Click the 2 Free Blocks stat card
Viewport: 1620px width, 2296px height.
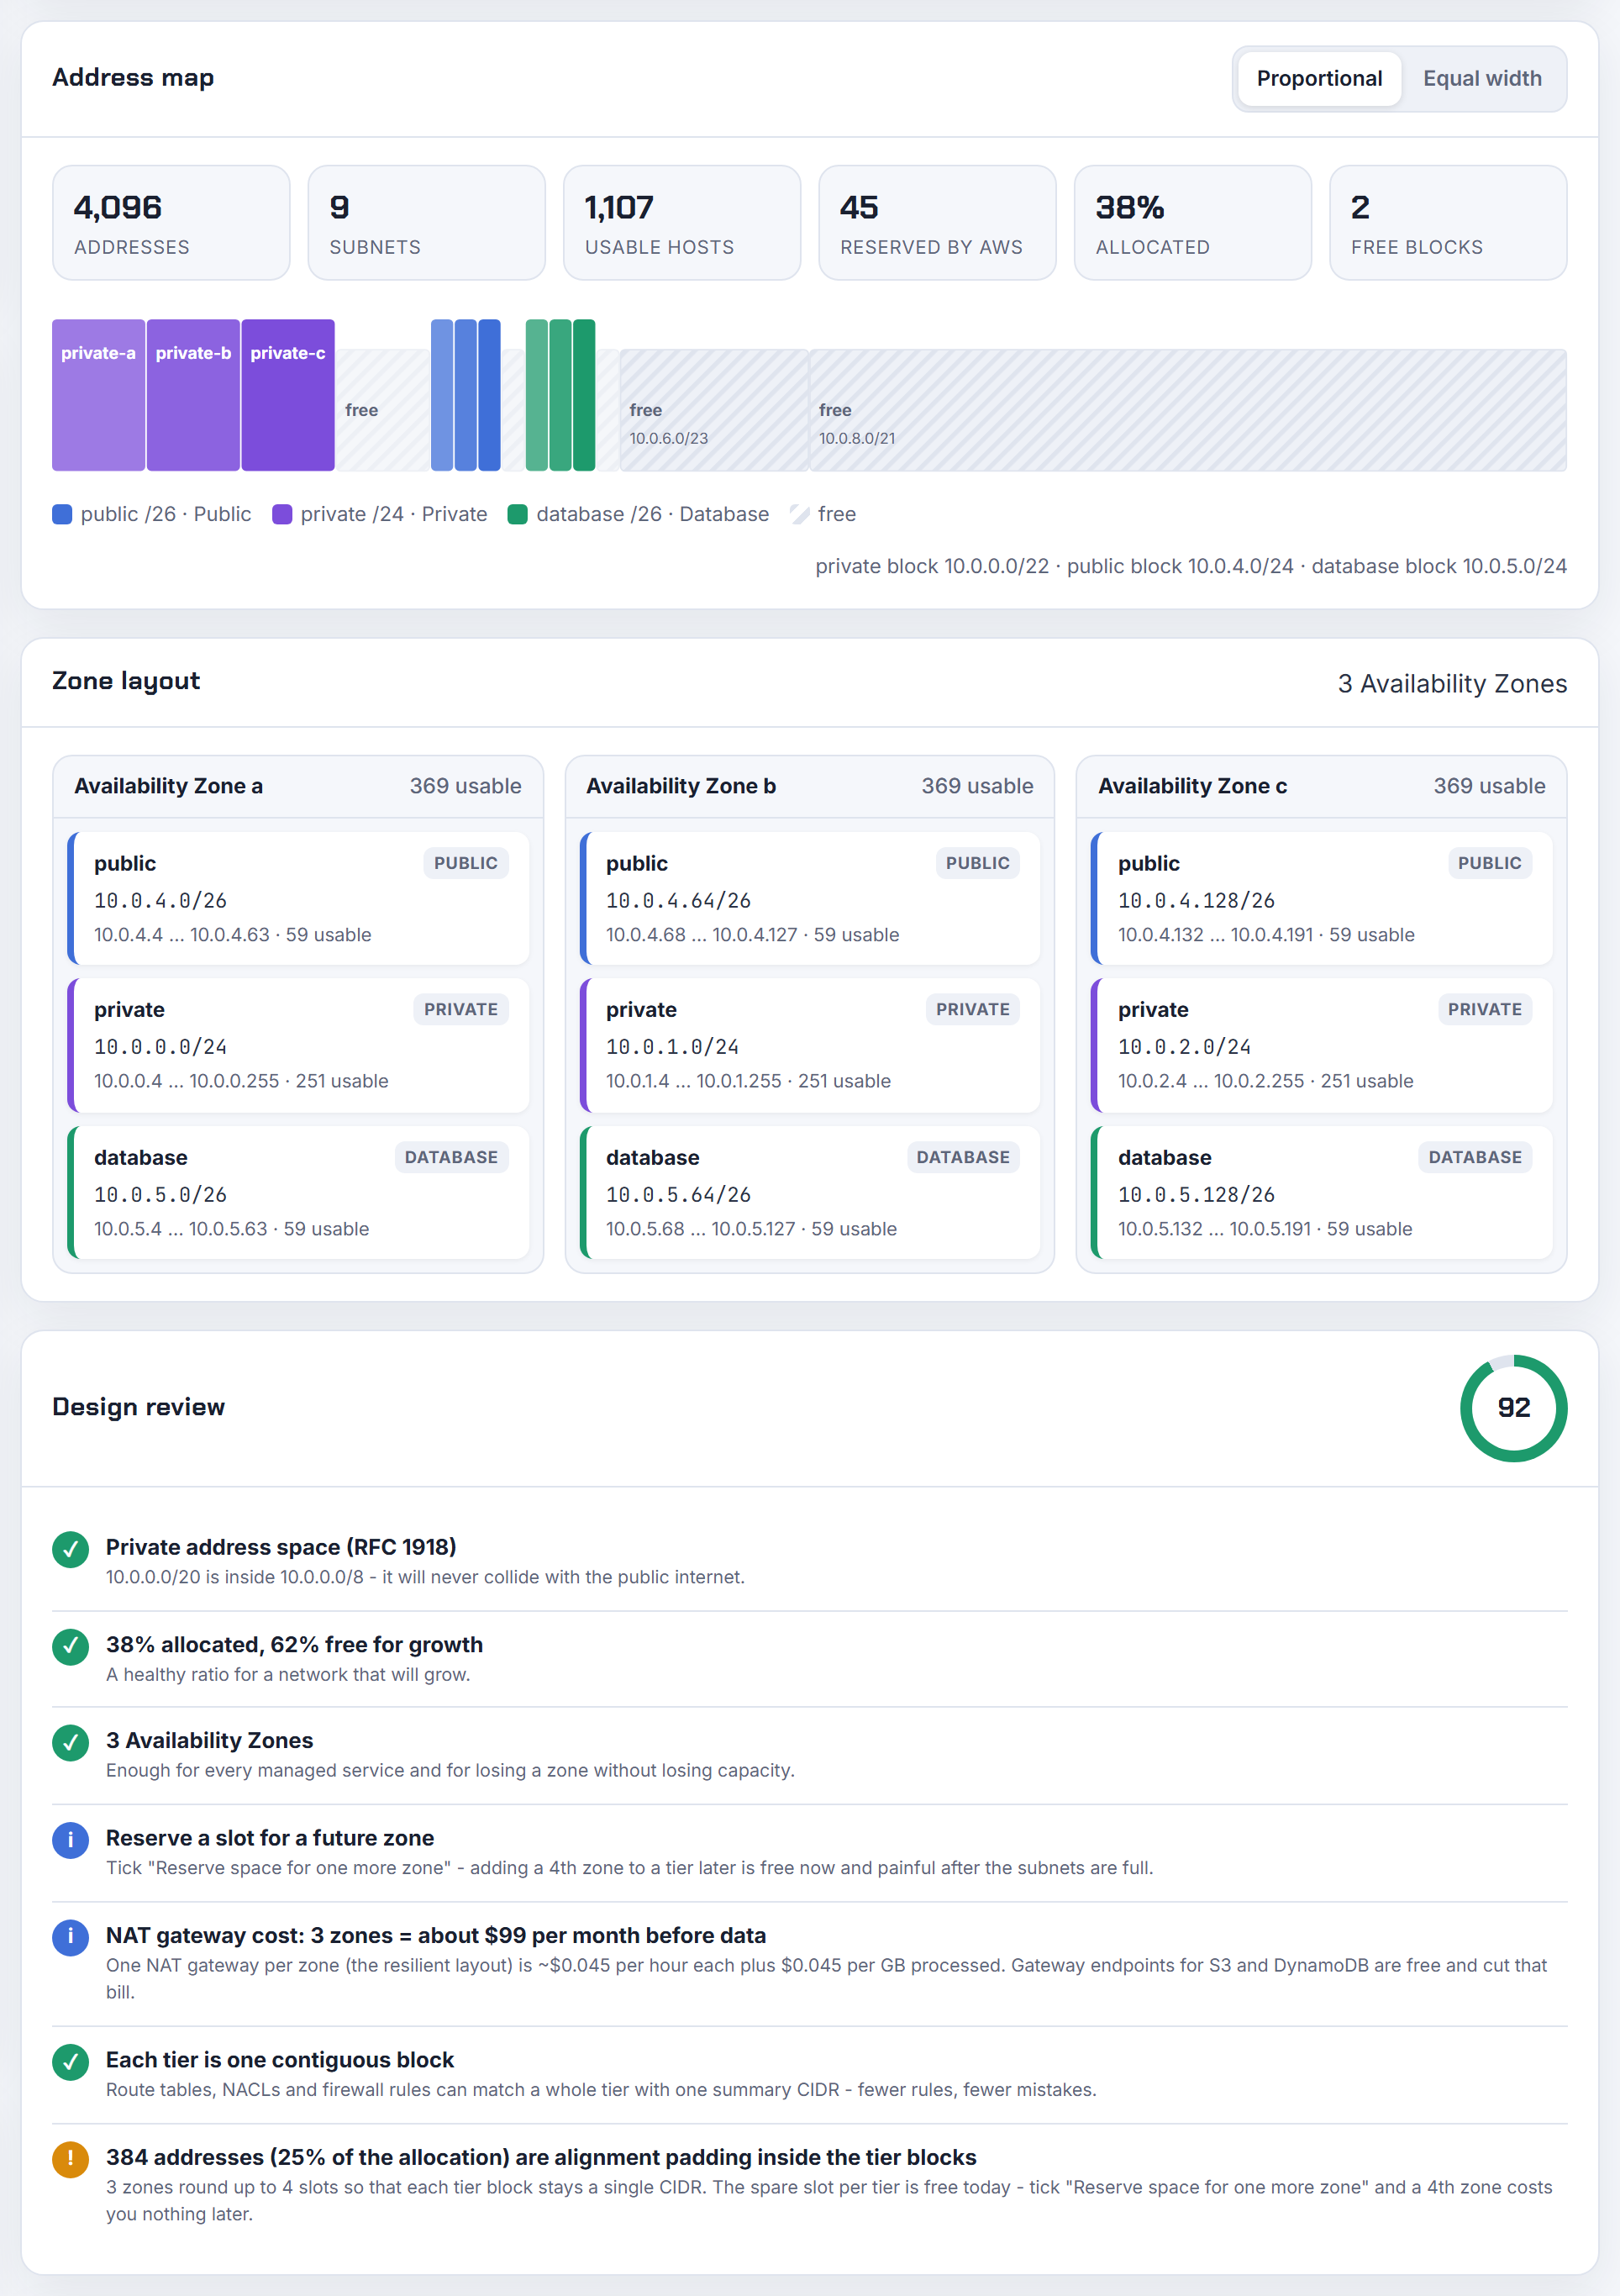coord(1448,223)
